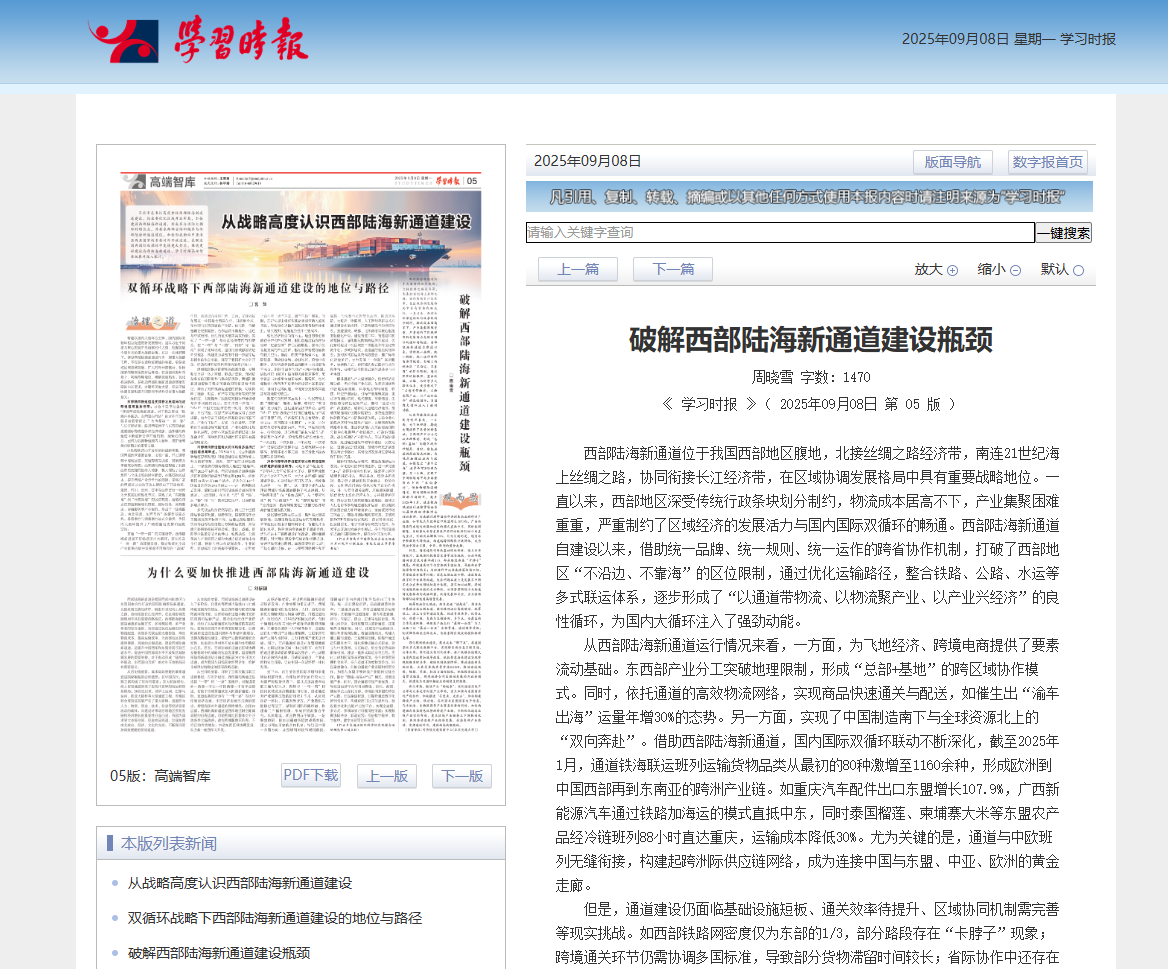This screenshot has width=1168, height=969.
Task: Click the 05版：高端智库 page label
Action: pyautogui.click(x=160, y=776)
